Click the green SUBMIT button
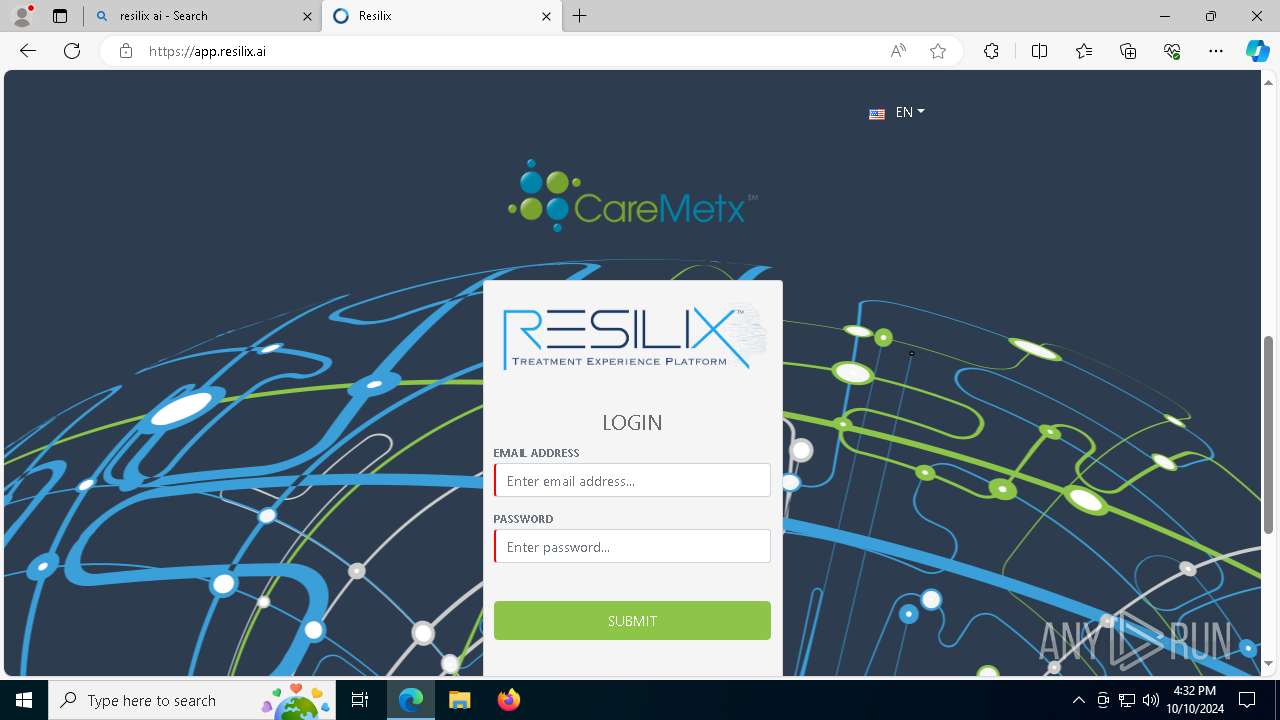This screenshot has width=1280, height=720. [x=632, y=620]
